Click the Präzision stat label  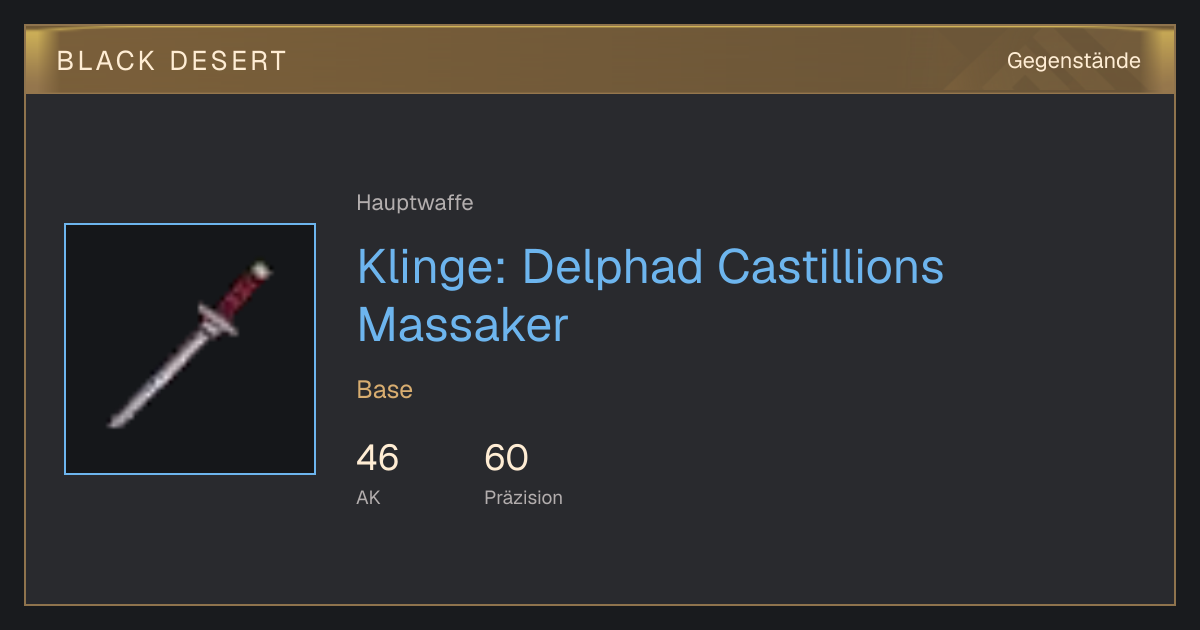click(523, 497)
